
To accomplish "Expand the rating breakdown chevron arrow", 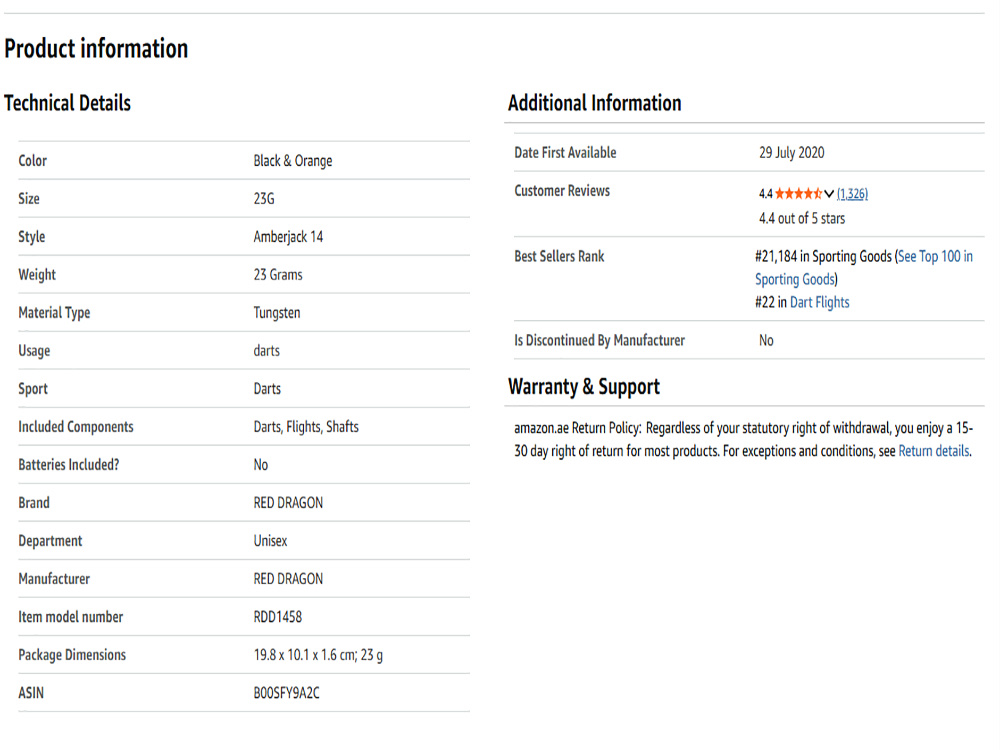I will tap(828, 194).
